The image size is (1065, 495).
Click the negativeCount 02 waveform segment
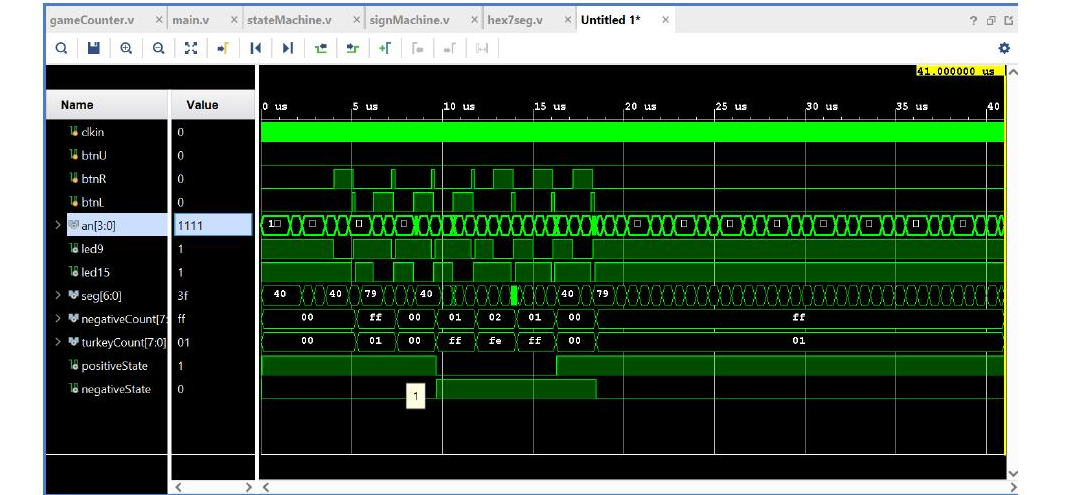pyautogui.click(x=495, y=317)
